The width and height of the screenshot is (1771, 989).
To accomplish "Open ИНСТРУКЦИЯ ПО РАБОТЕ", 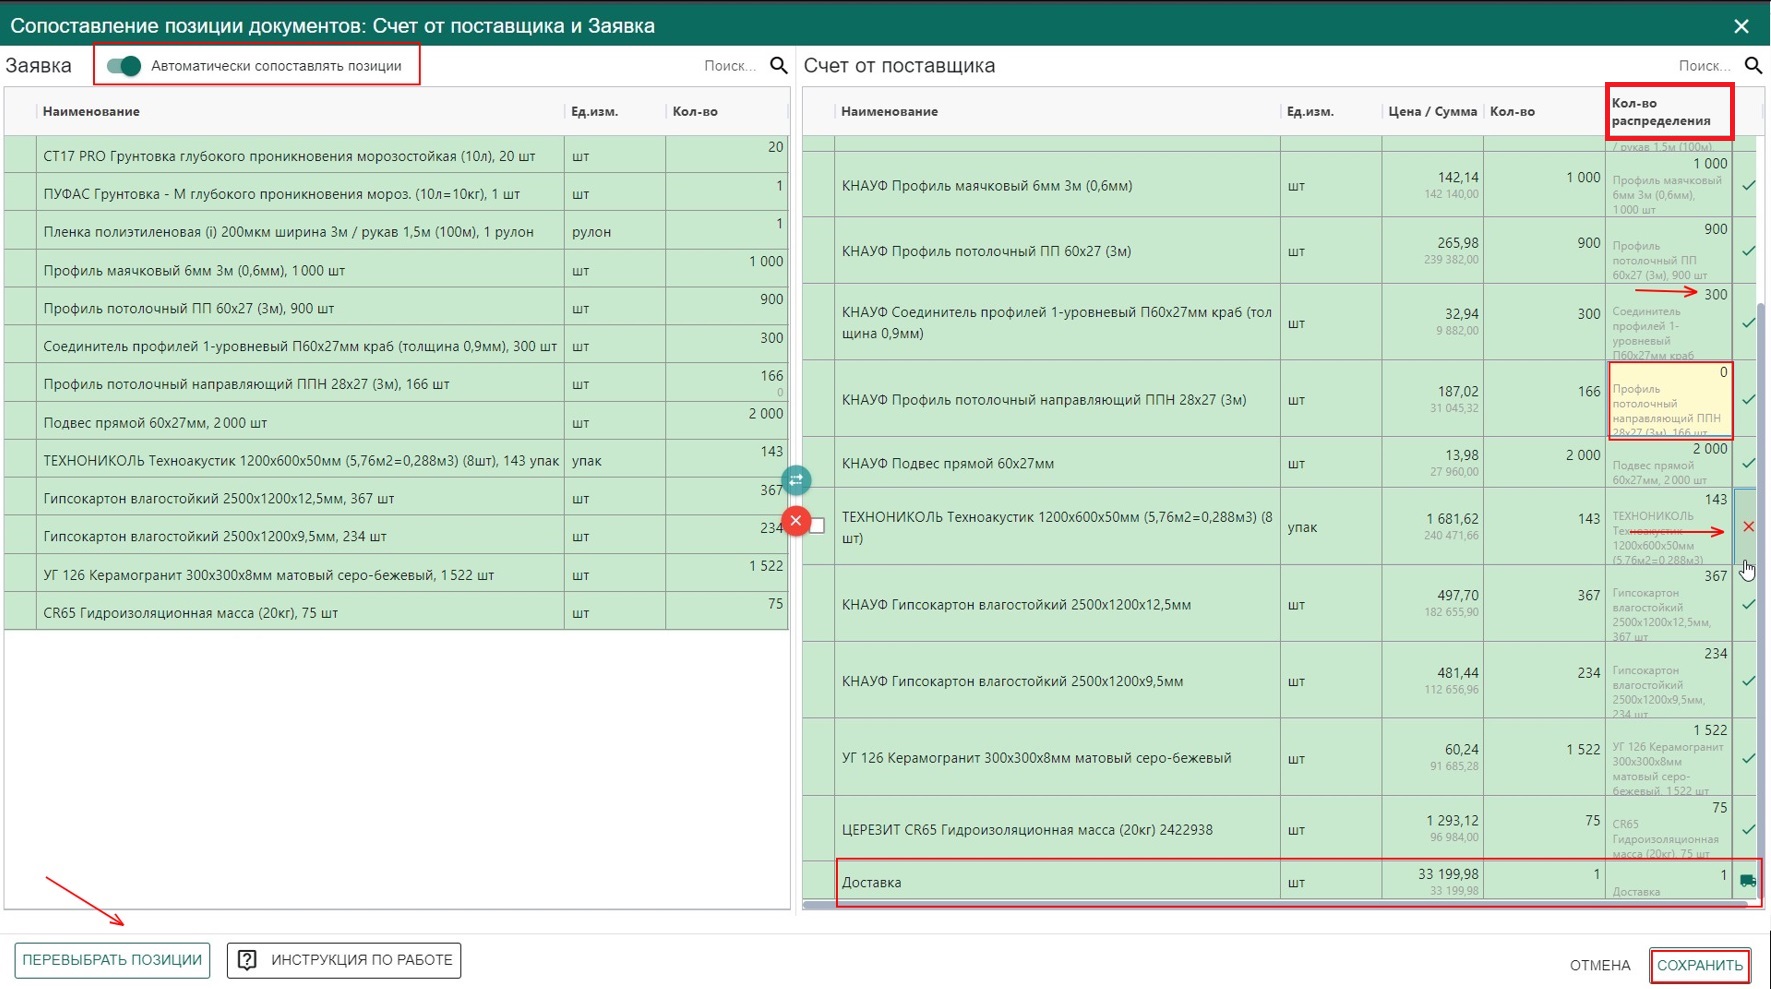I will tap(344, 960).
